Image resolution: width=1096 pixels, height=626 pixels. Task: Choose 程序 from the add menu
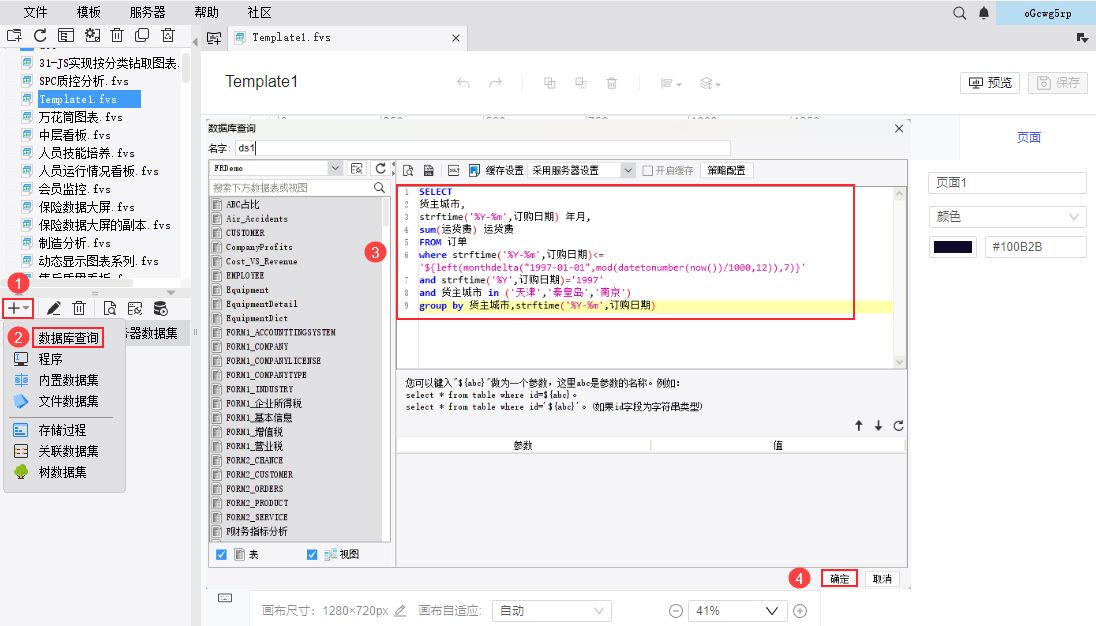tap(50, 359)
